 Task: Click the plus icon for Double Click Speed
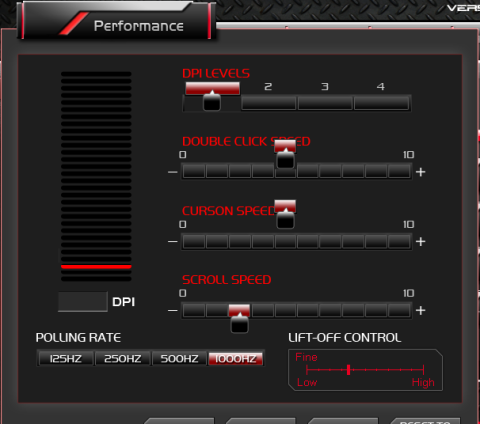point(421,172)
